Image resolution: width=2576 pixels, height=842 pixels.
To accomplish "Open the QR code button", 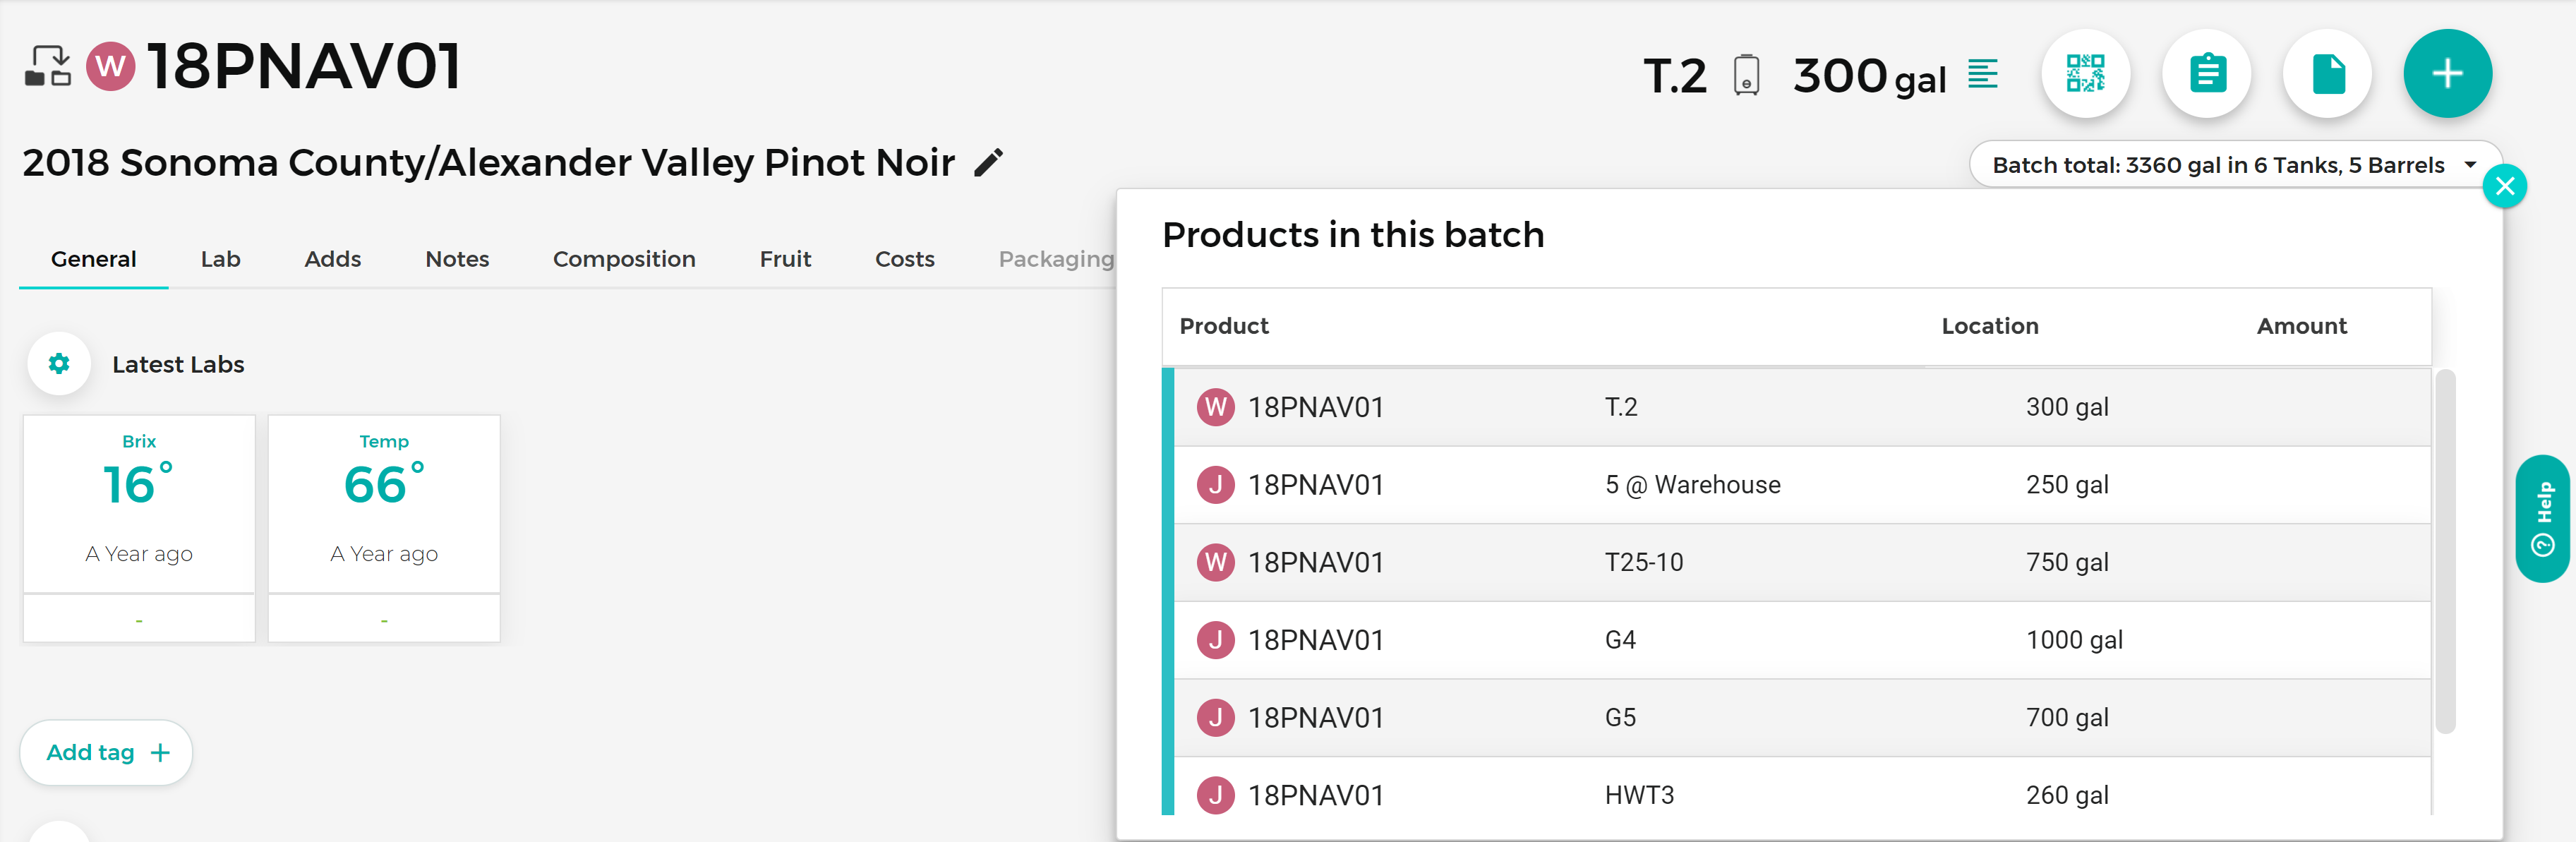I will (2085, 74).
